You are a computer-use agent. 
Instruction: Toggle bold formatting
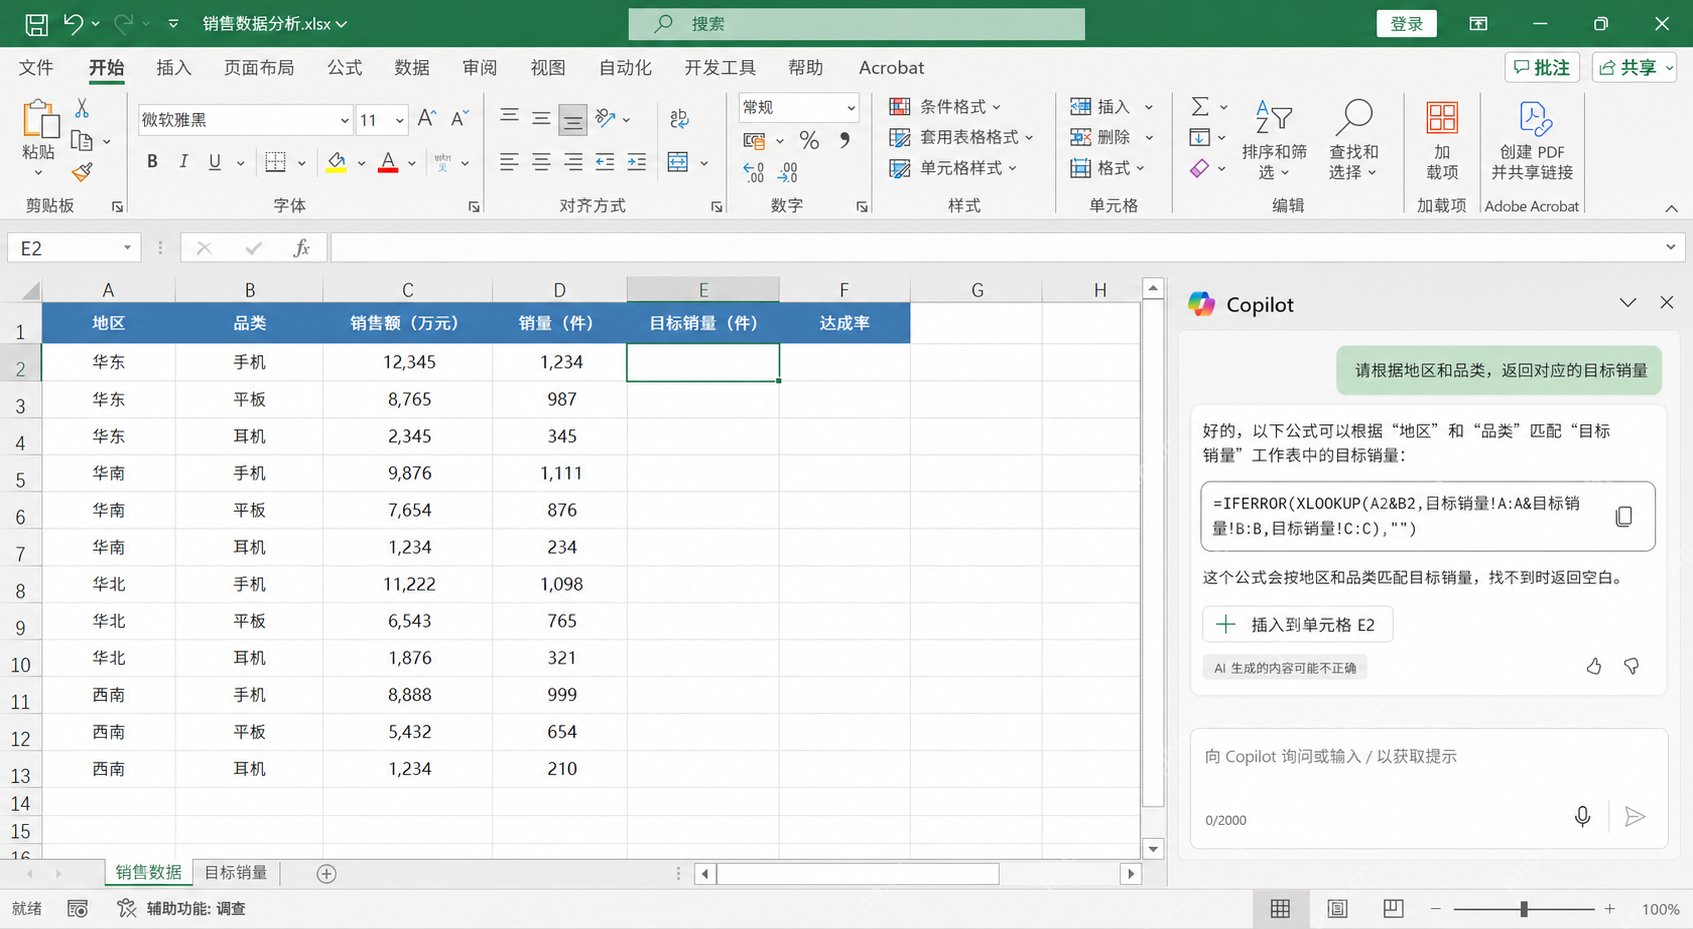point(152,162)
